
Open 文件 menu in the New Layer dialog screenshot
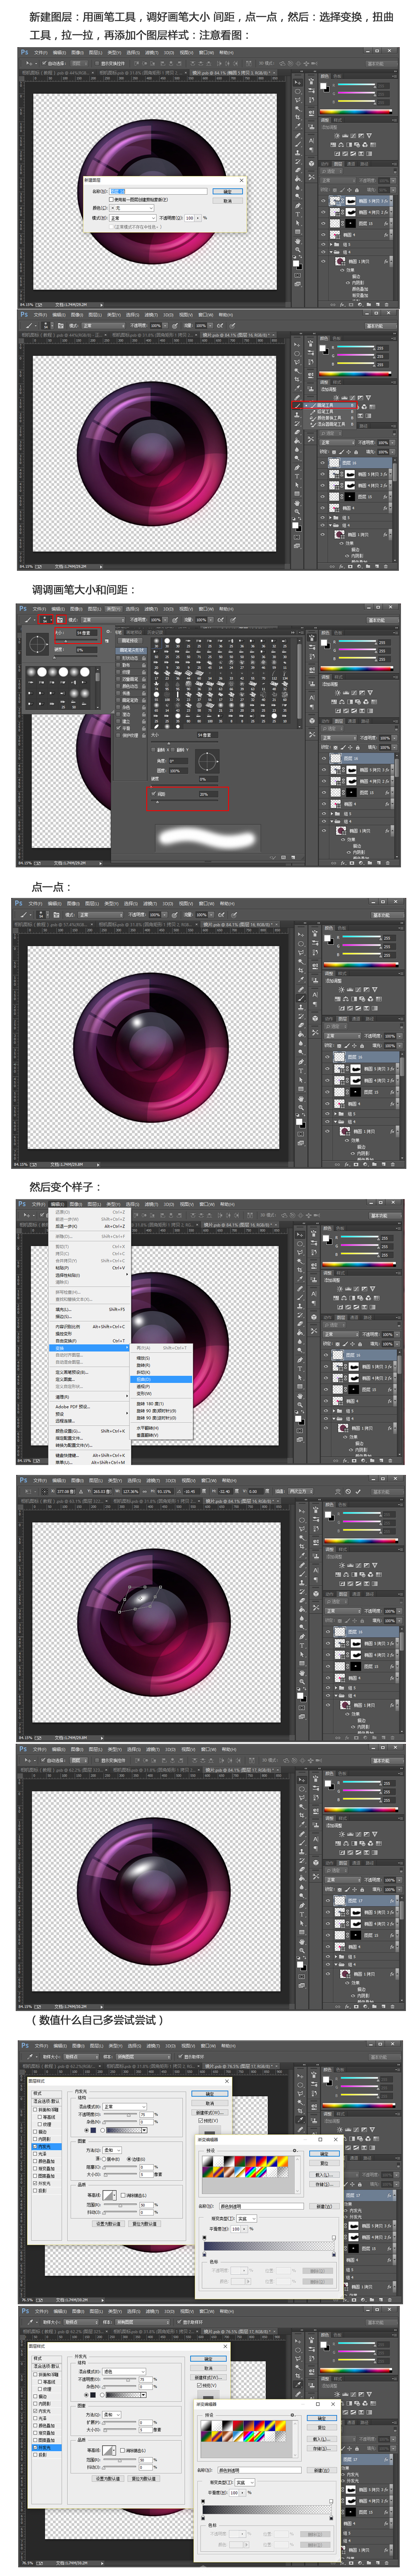tap(40, 53)
